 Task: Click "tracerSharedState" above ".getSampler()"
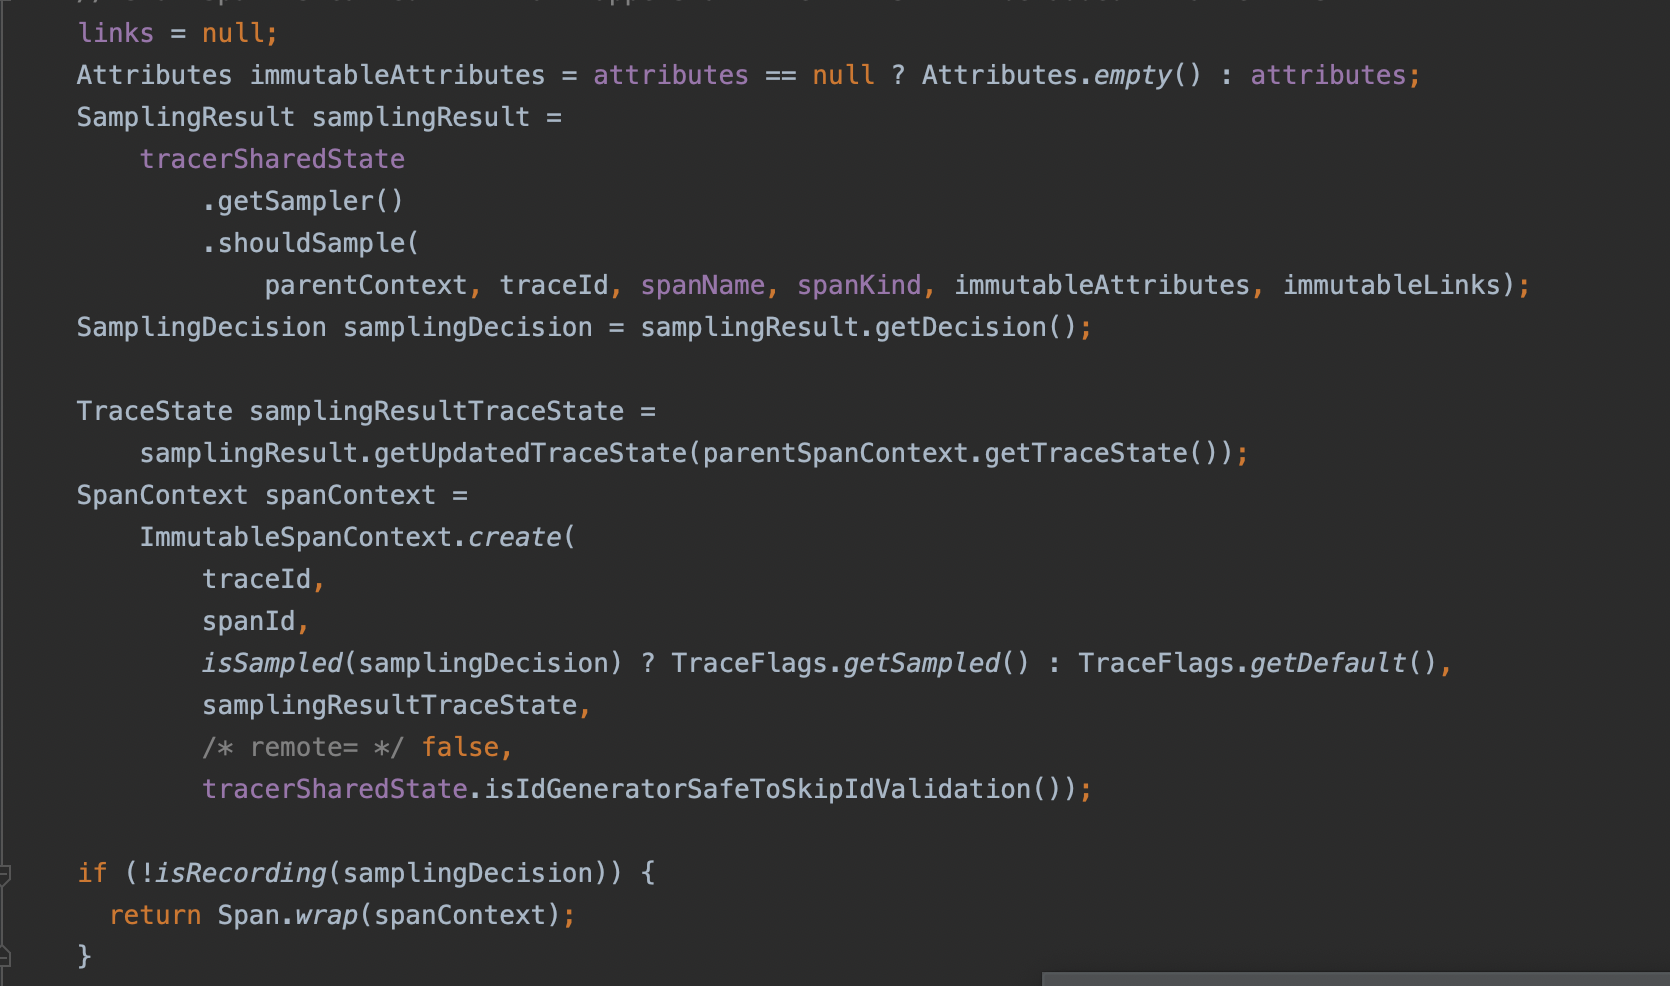tap(272, 159)
